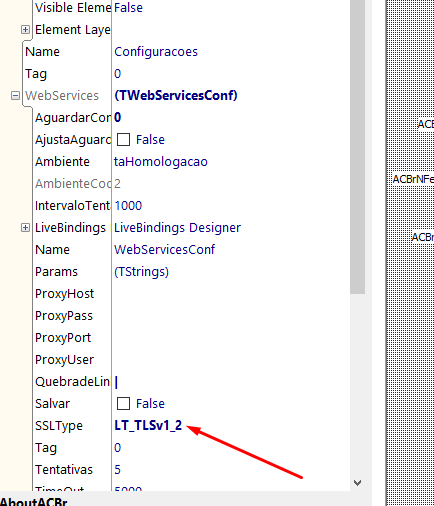The image size is (434, 506).
Task: Toggle the AjustaAguardo False checkbox
Action: pos(123,140)
